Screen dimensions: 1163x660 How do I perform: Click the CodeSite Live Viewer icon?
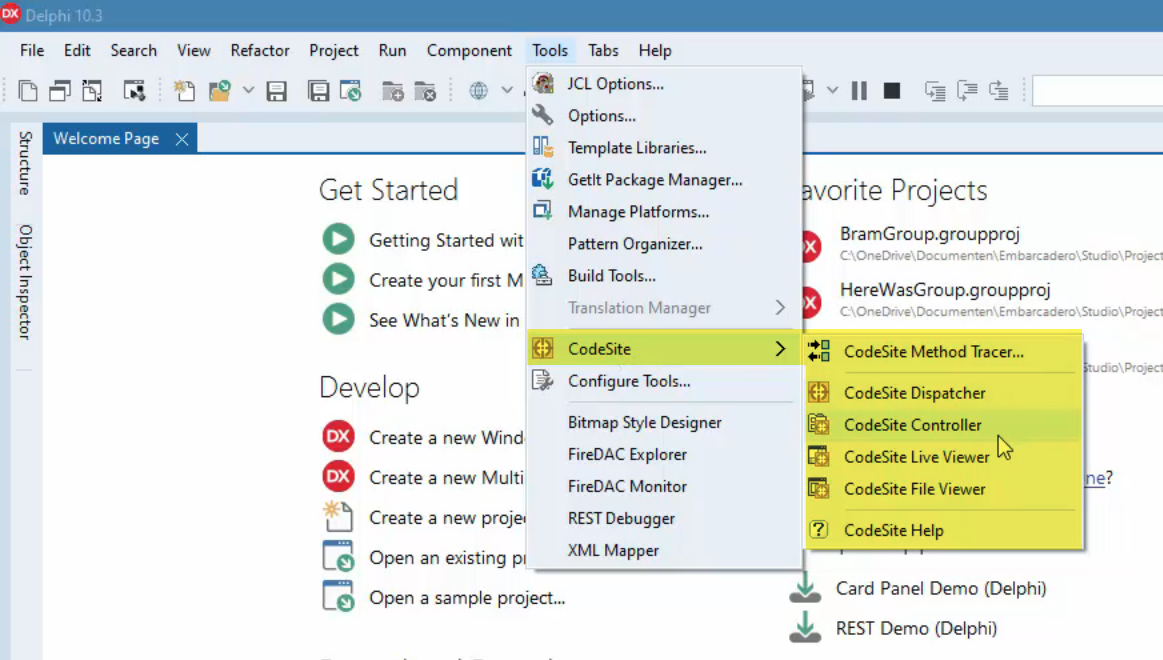[819, 456]
